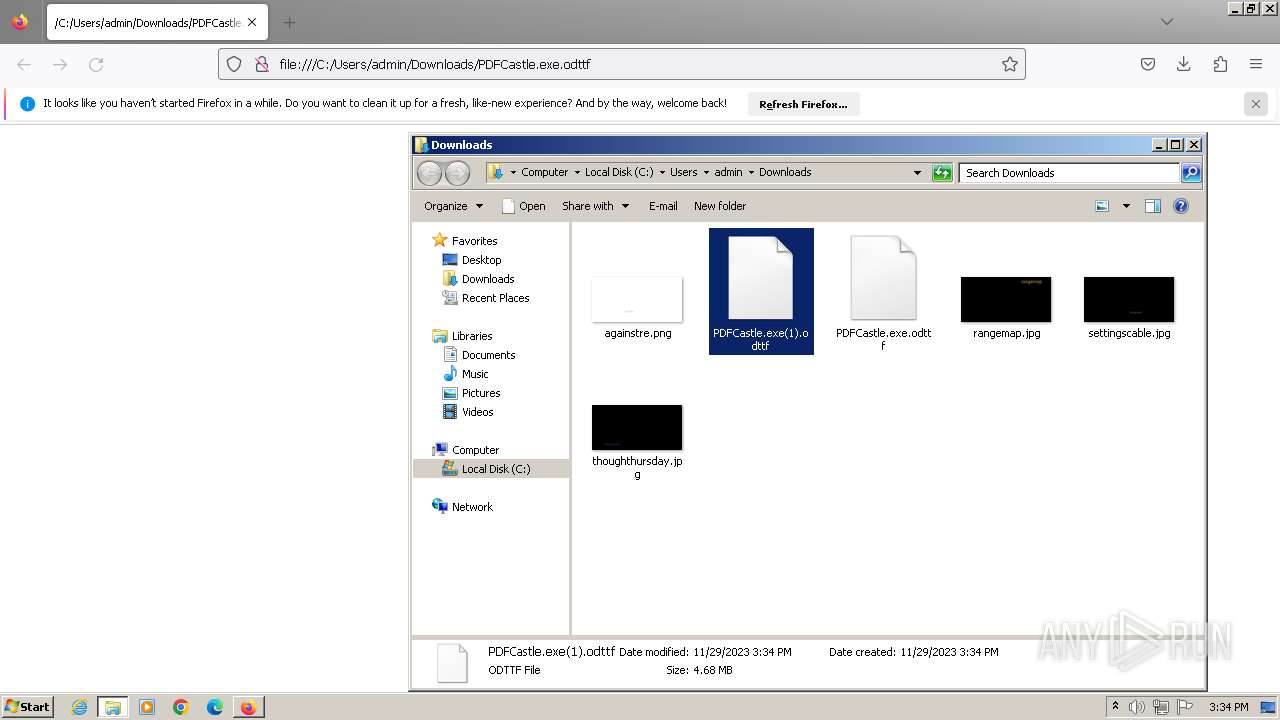Open the Windows Start menu
The width and height of the screenshot is (1280, 720).
[x=28, y=707]
